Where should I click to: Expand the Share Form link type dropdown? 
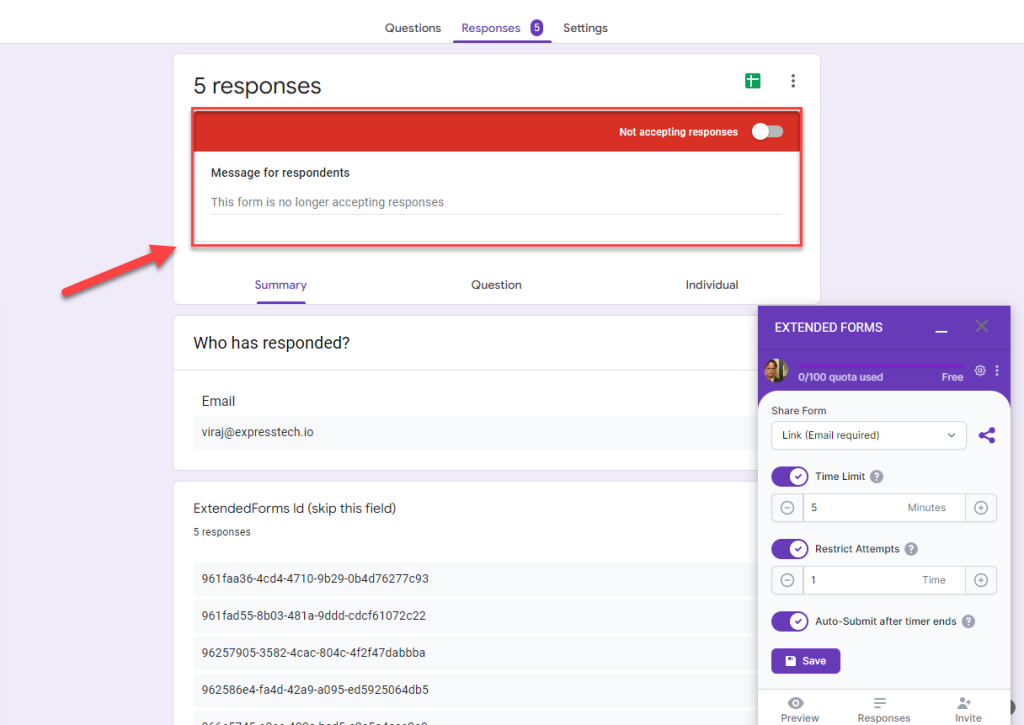(x=868, y=435)
